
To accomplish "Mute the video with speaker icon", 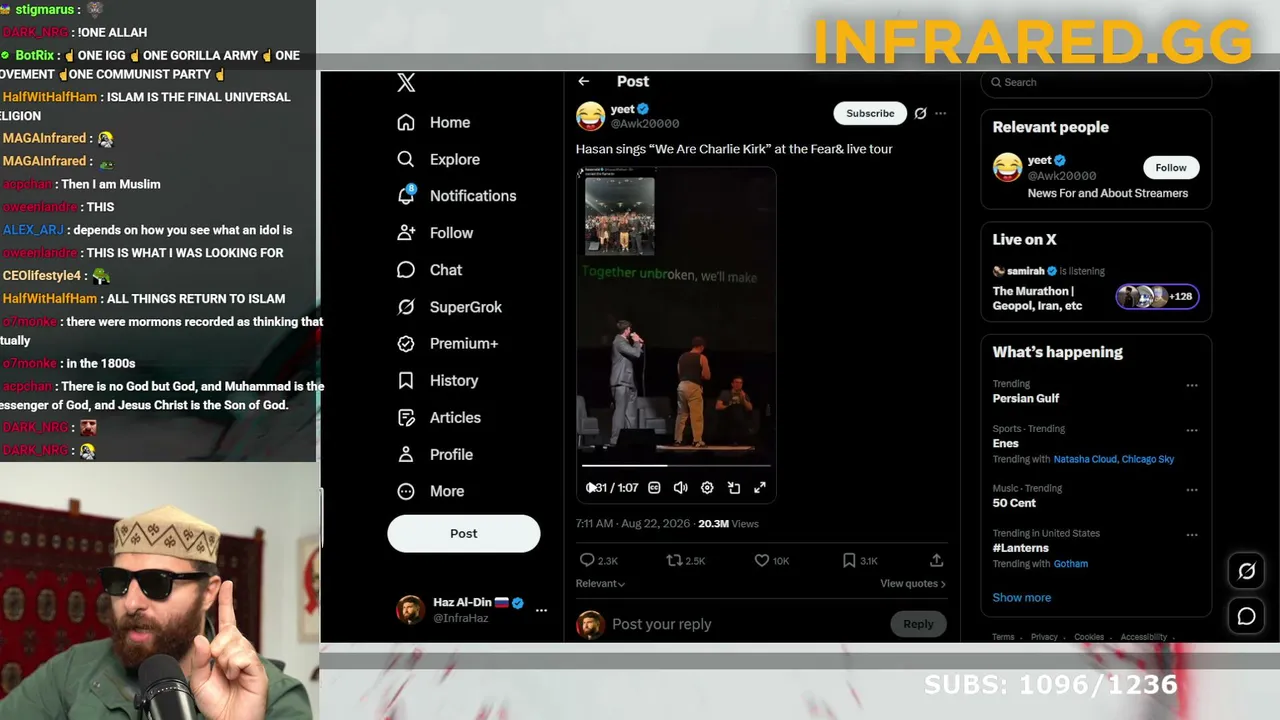I will coord(681,488).
